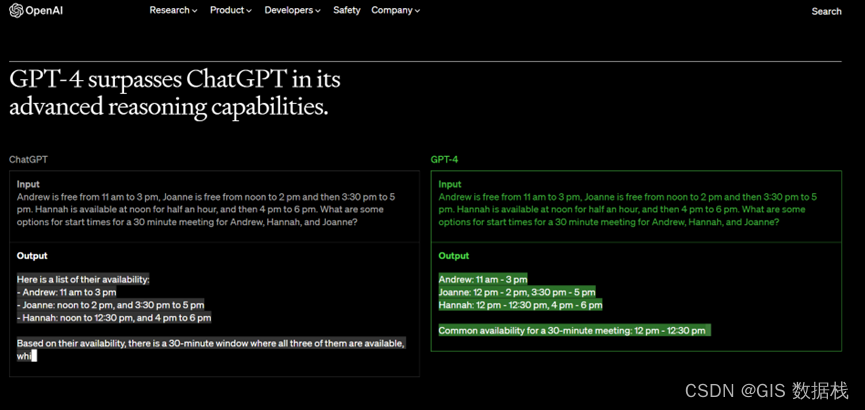Image resolution: width=865 pixels, height=410 pixels.
Task: Expand the Company dropdown chevron
Action: pos(417,11)
